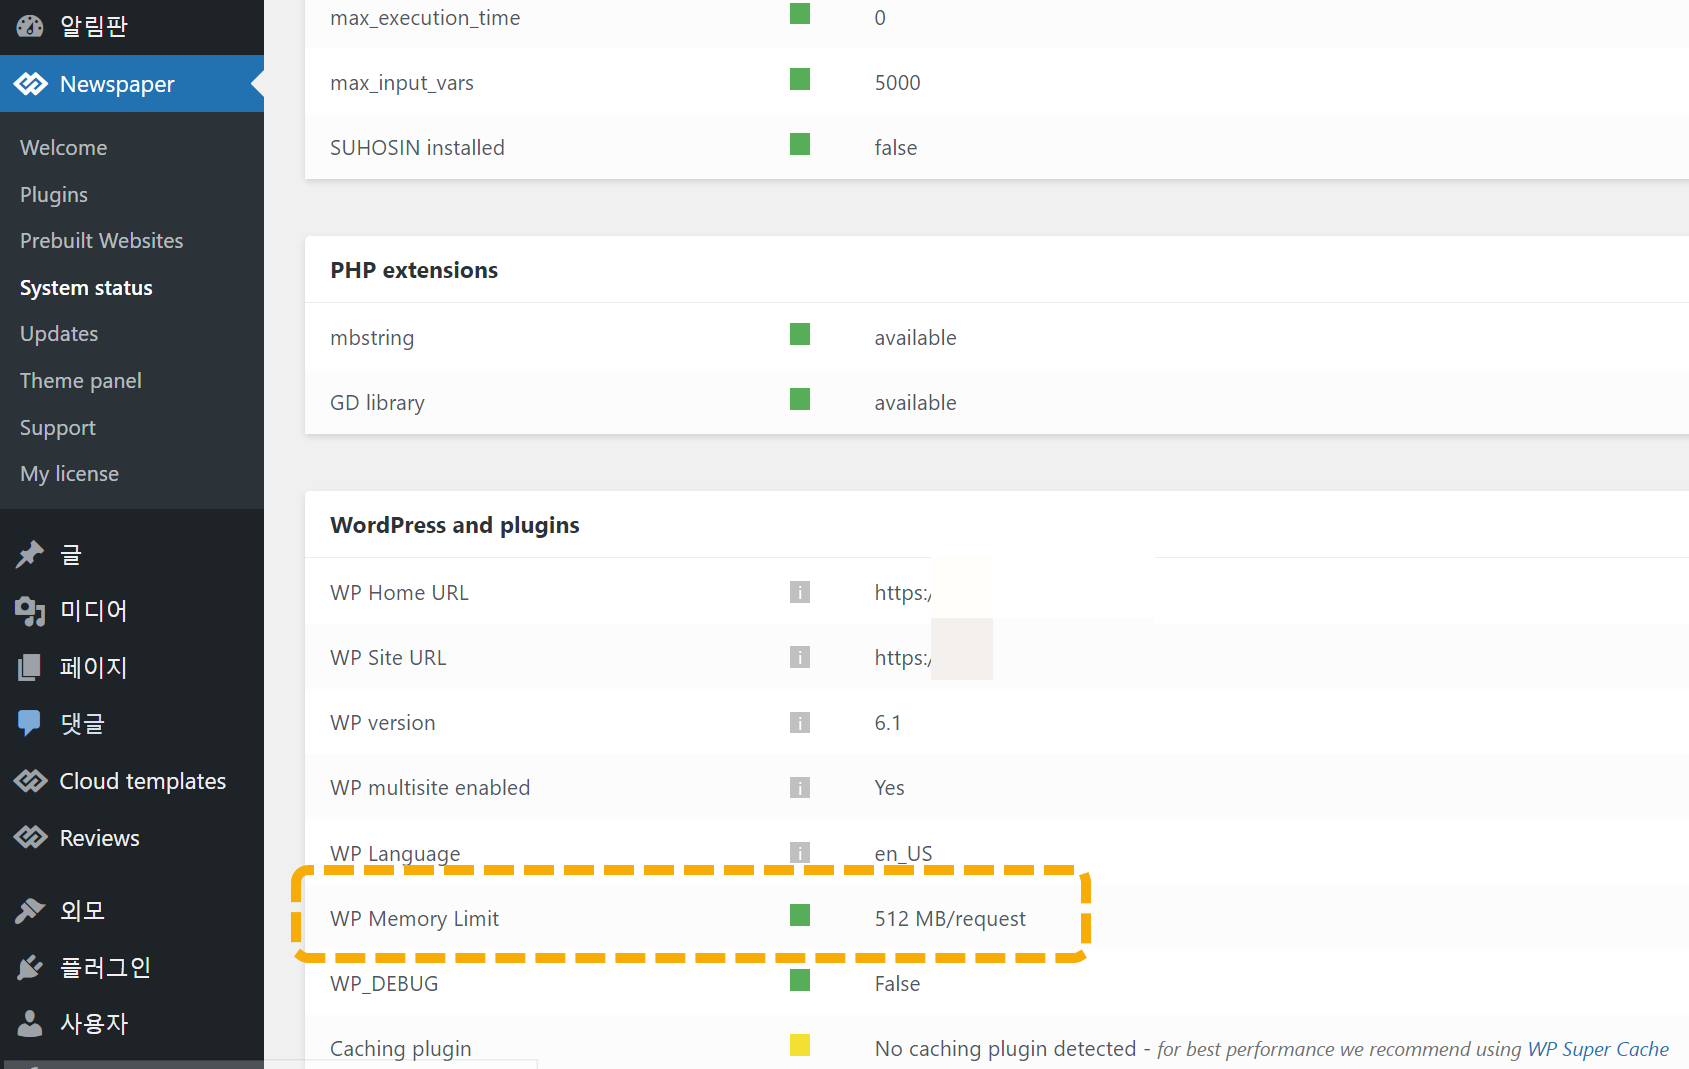Click the WP version value 6.1

click(888, 723)
